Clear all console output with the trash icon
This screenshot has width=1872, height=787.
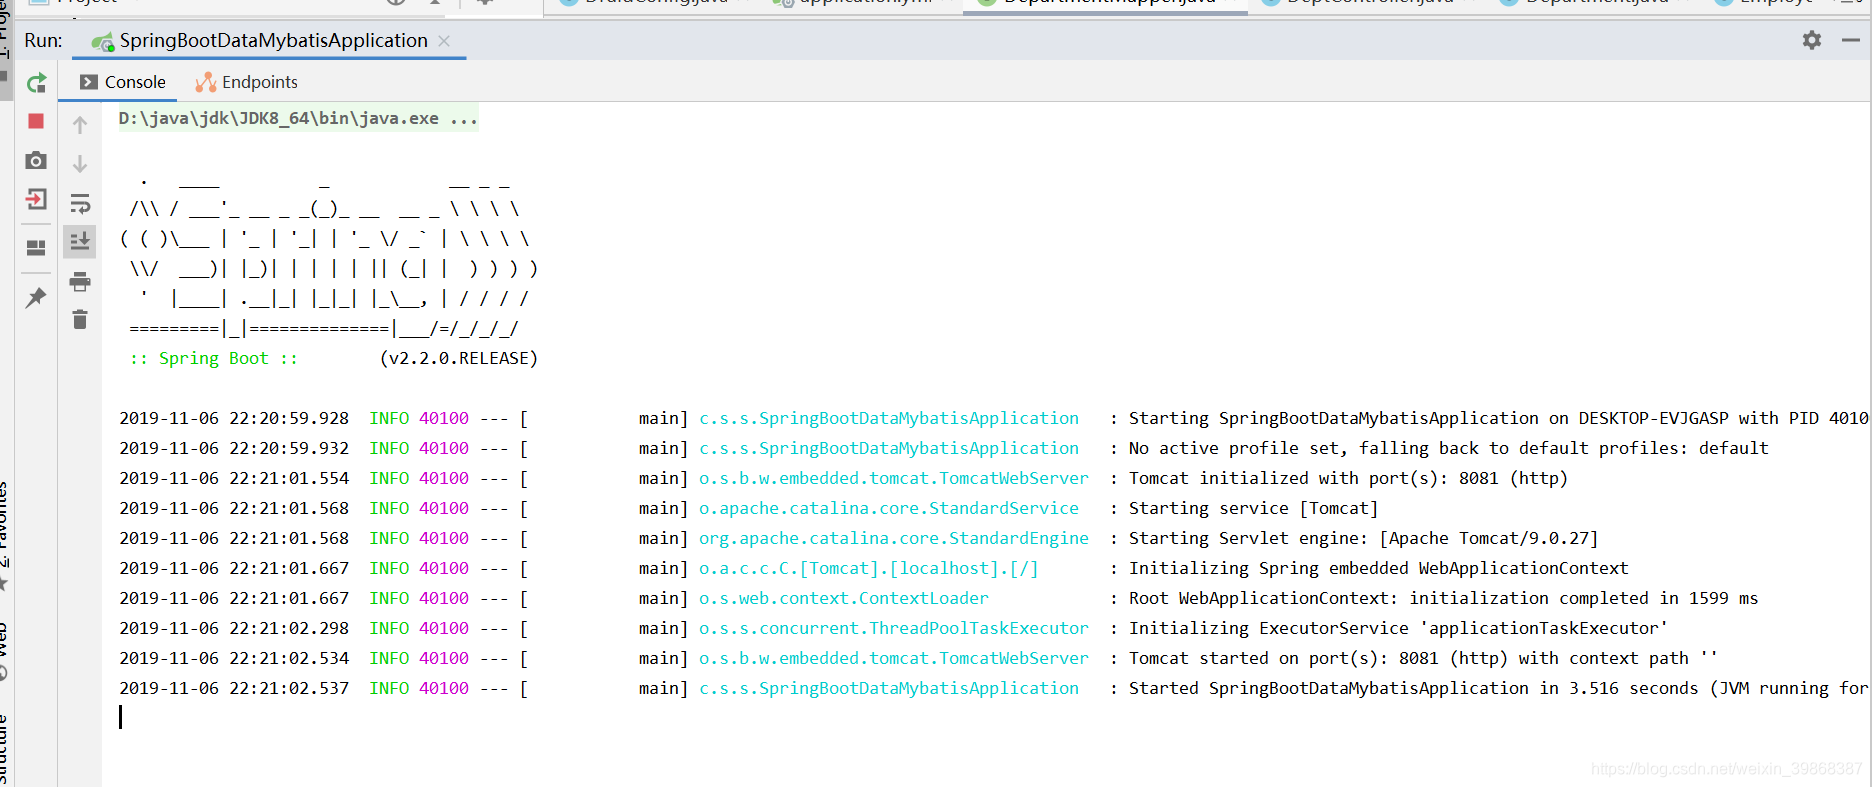pyautogui.click(x=80, y=319)
